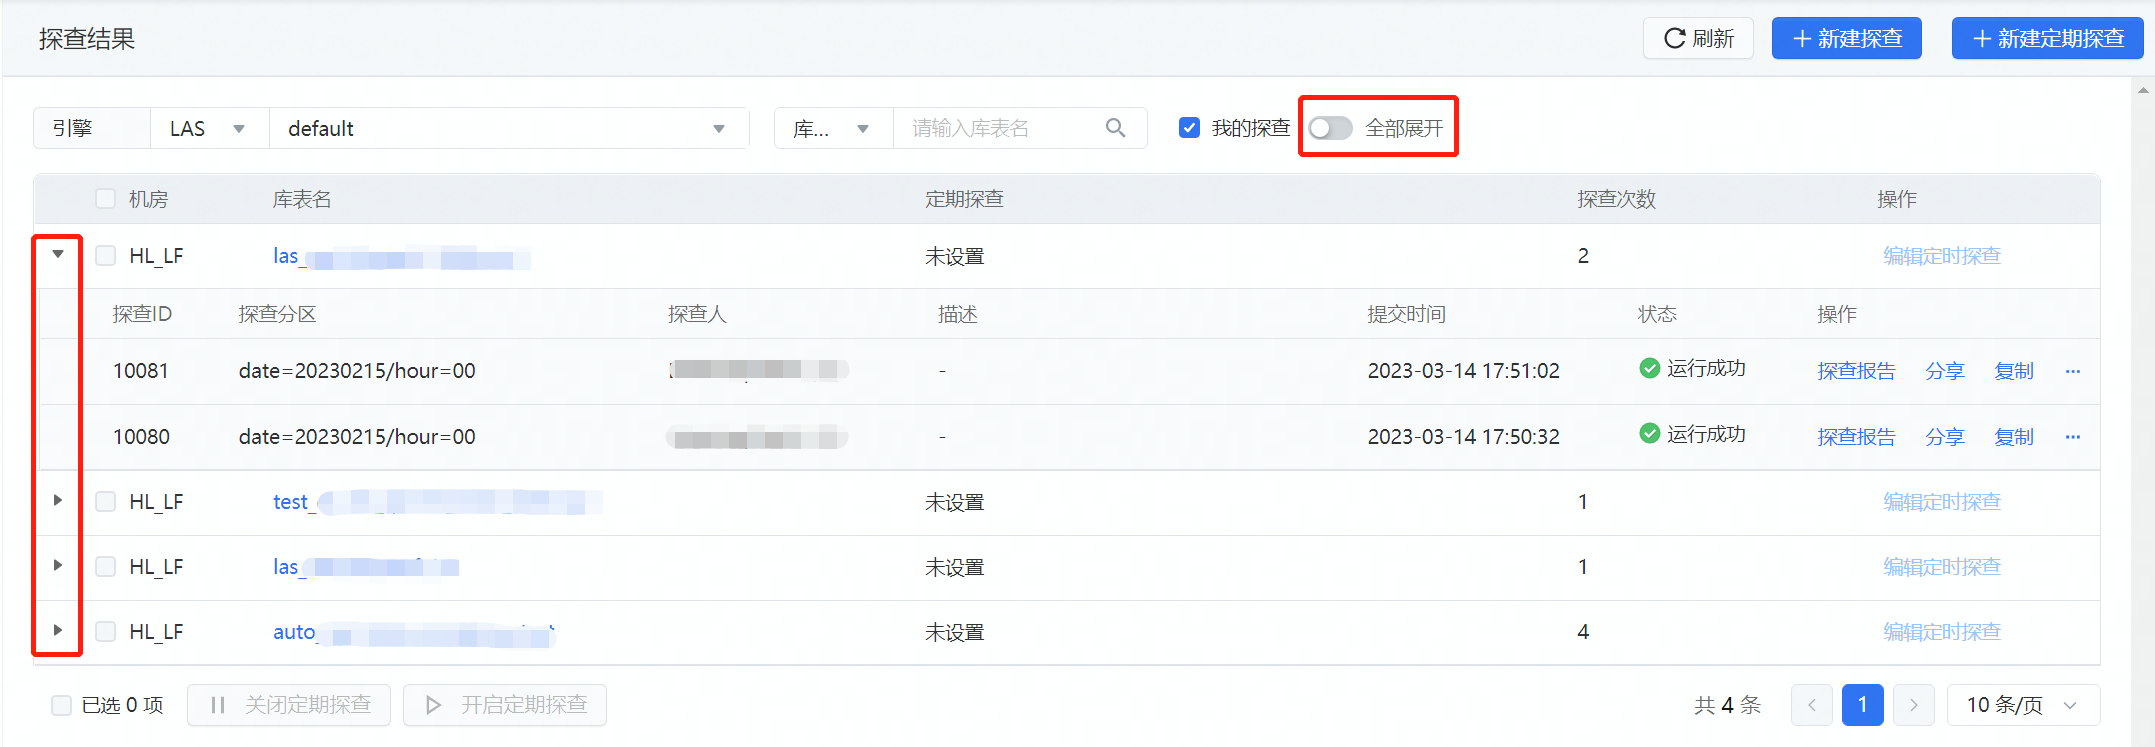Open the second las_ table link
Screen dimensions: 2155x747
tap(366, 567)
